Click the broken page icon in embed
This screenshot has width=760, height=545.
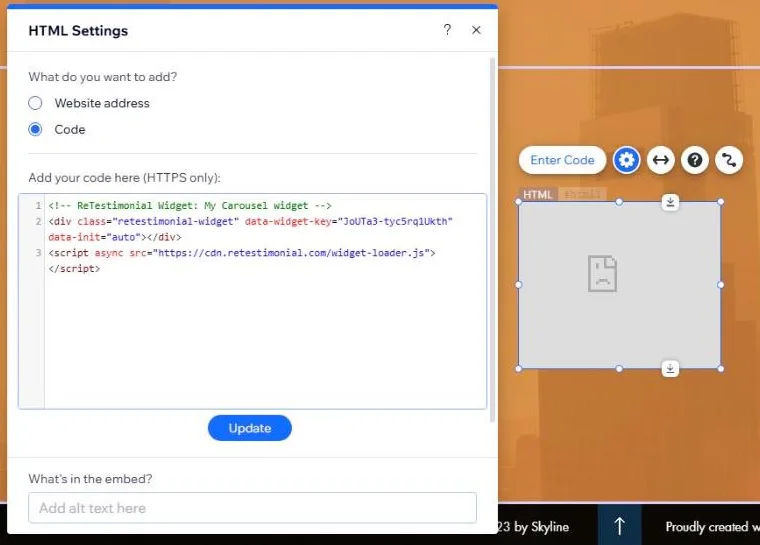[602, 273]
